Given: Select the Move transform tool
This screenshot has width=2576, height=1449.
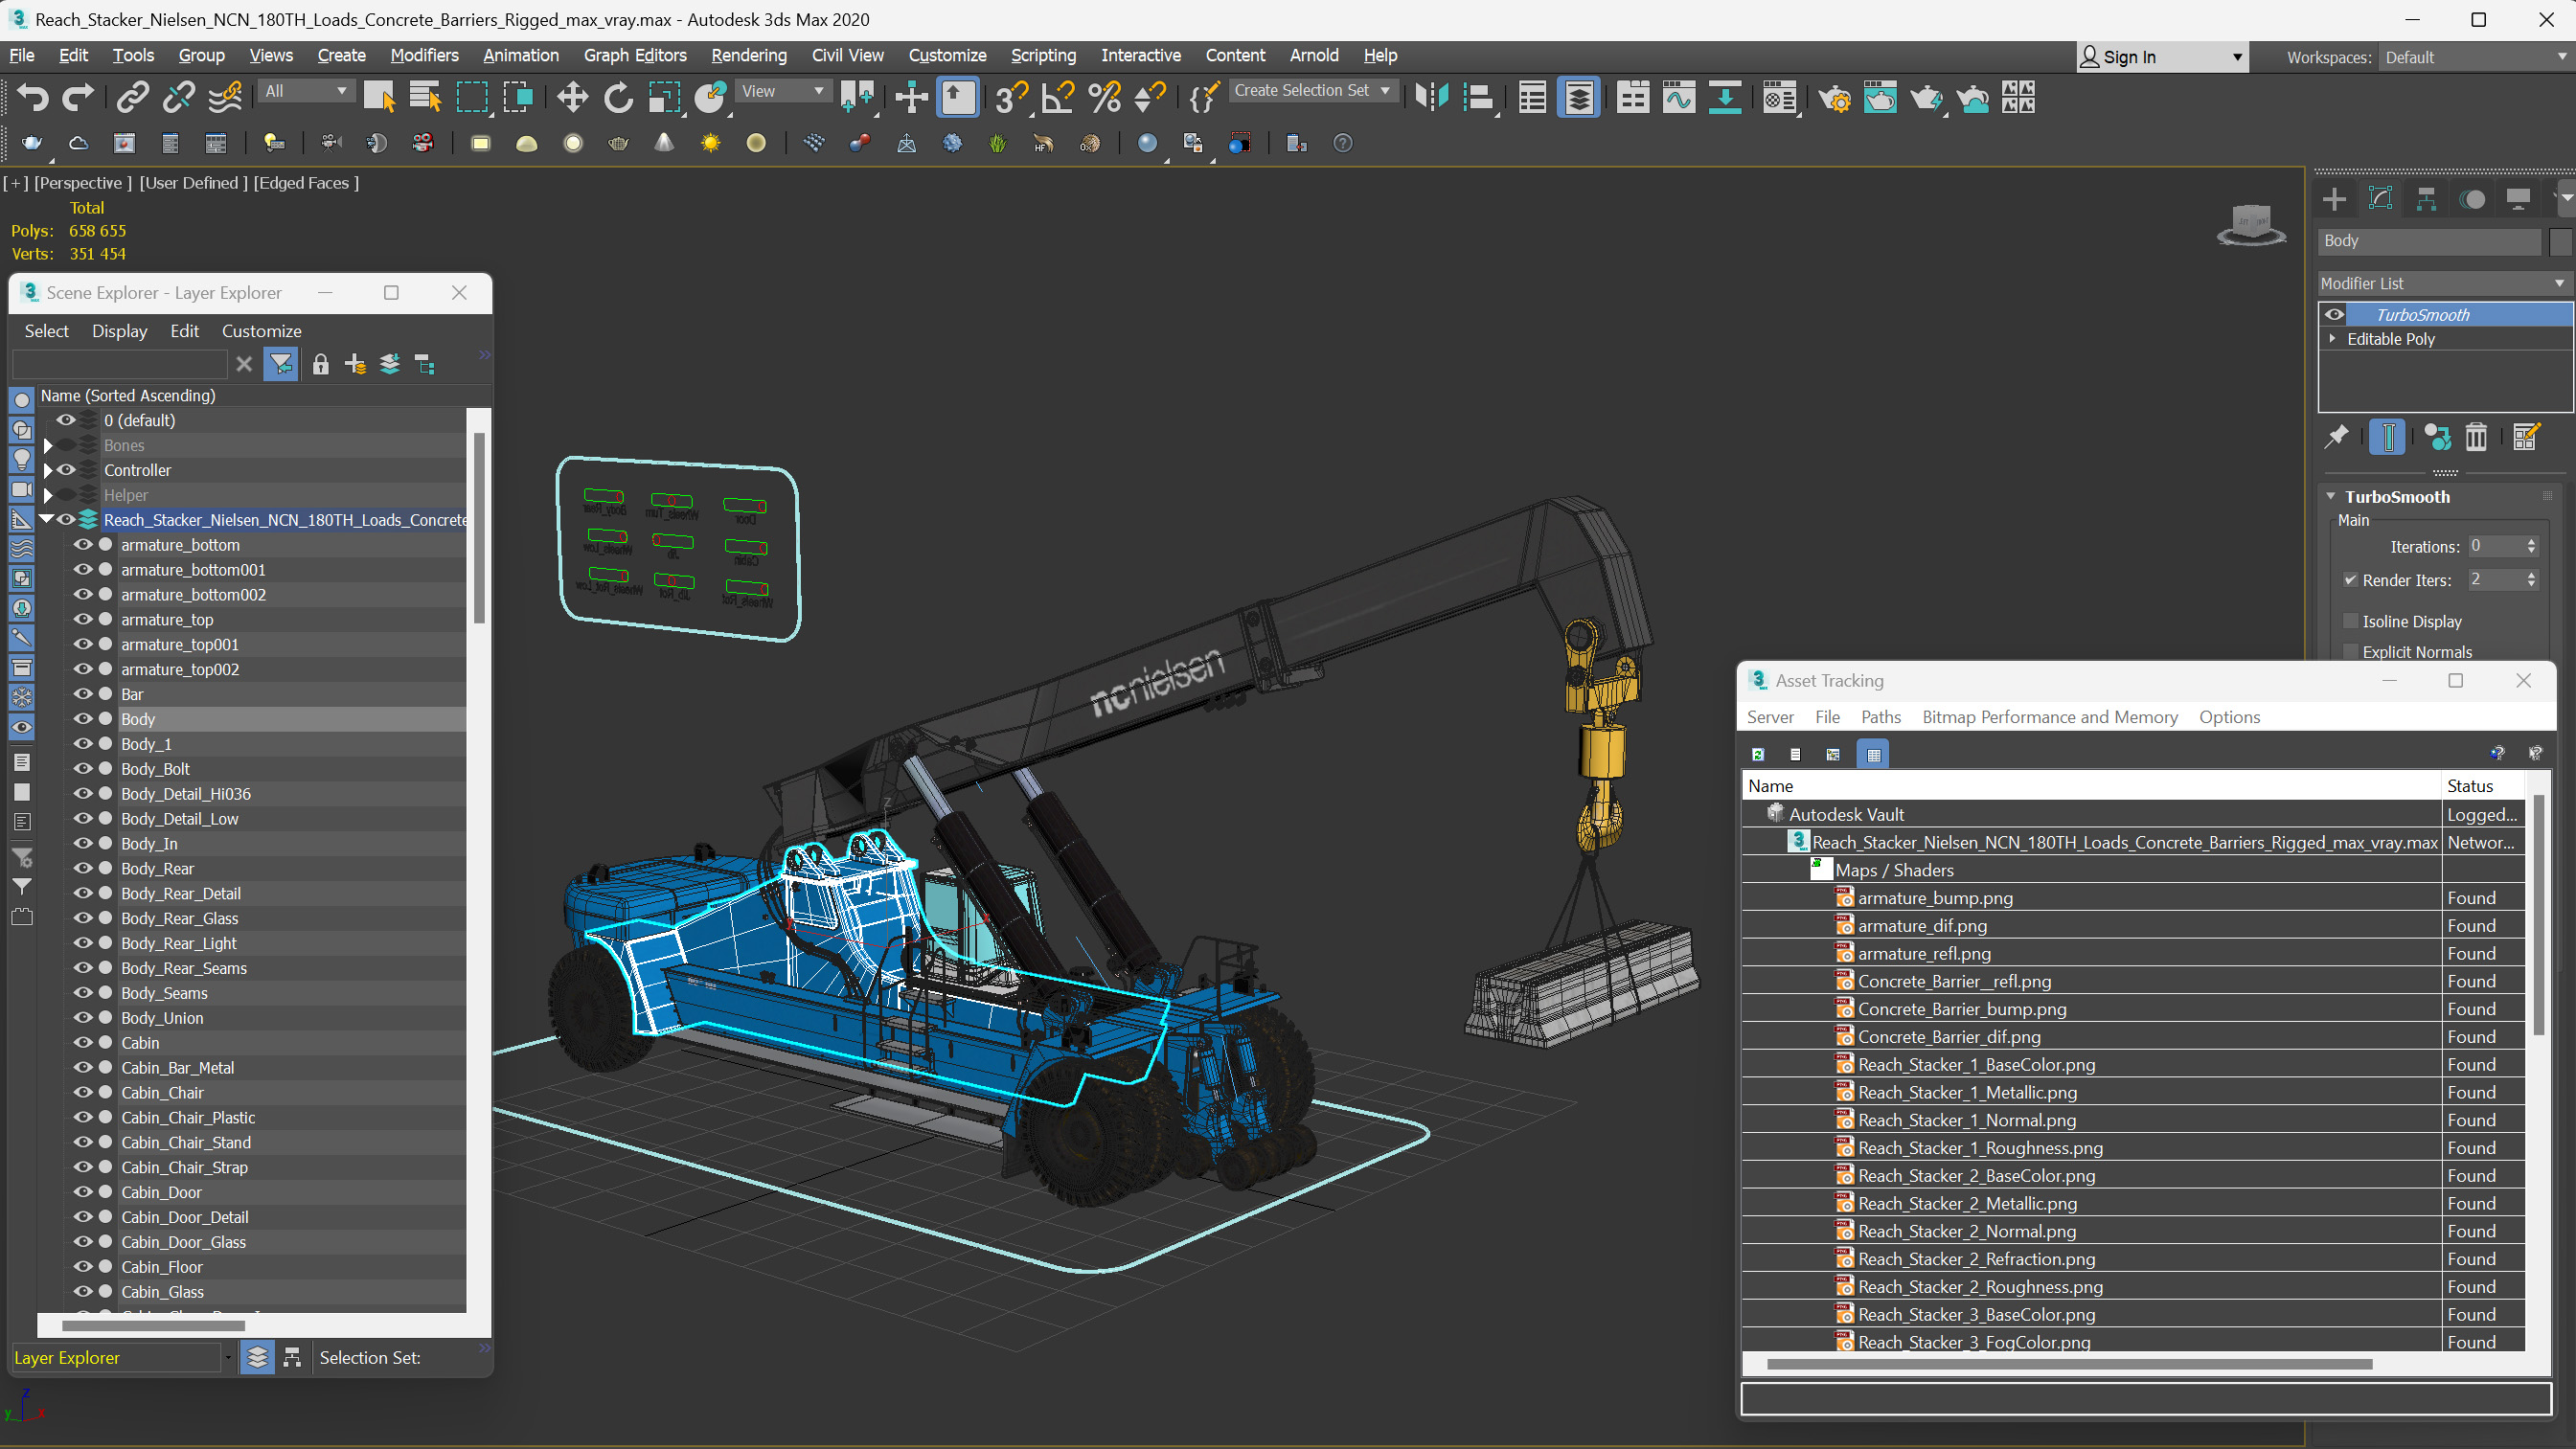Looking at the screenshot, I should tap(572, 97).
